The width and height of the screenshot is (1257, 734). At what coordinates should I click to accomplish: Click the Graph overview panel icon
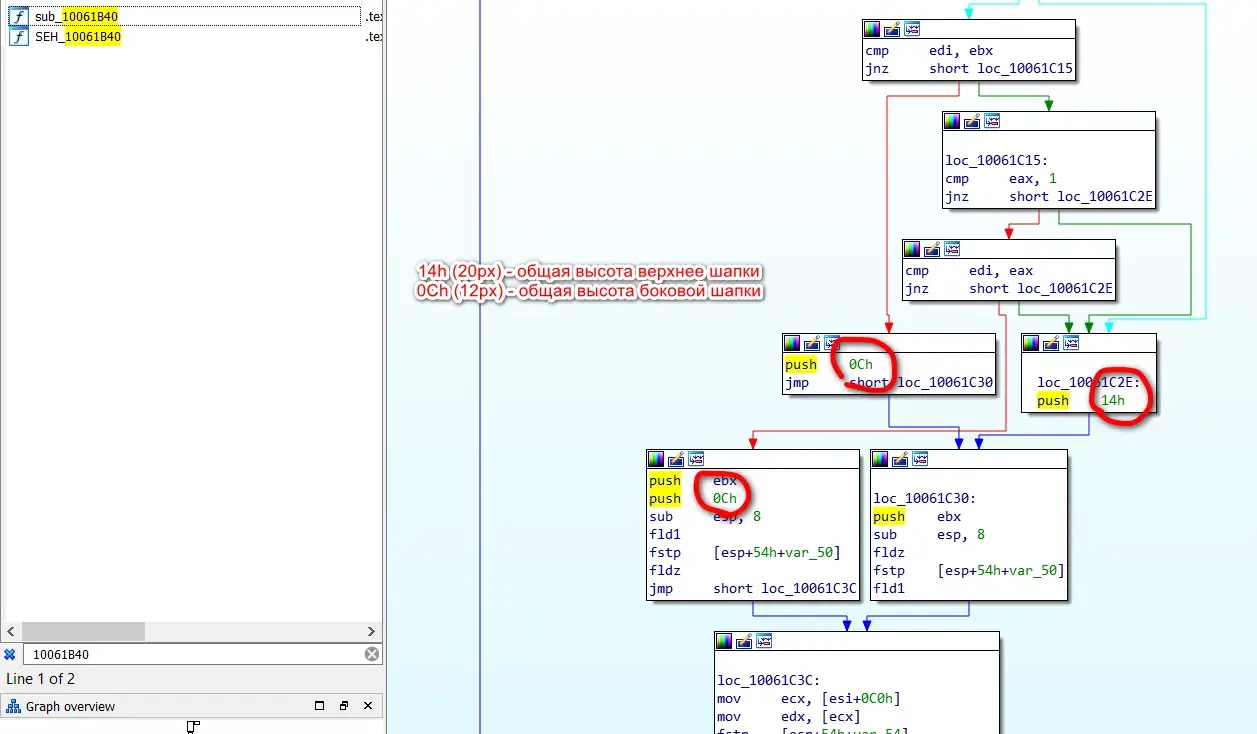pyautogui.click(x=14, y=706)
